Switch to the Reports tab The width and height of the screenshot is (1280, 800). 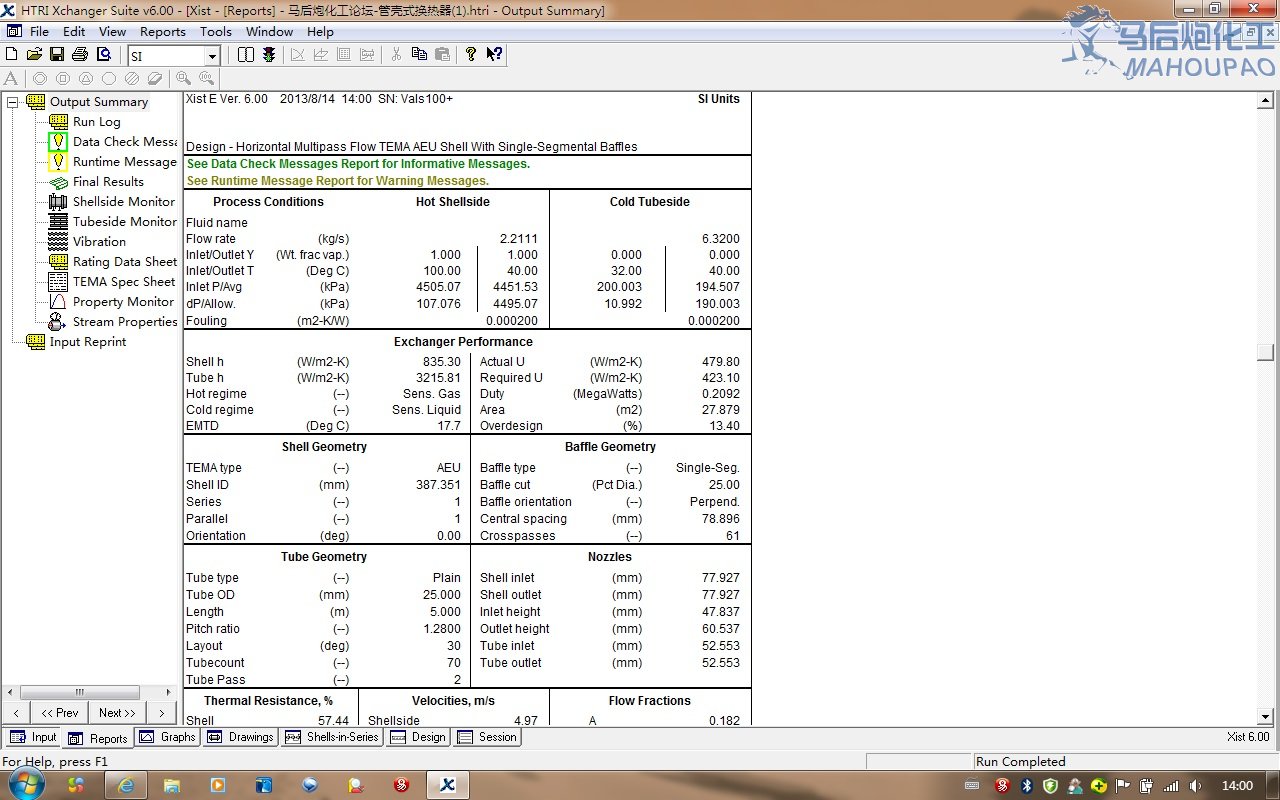coord(98,738)
